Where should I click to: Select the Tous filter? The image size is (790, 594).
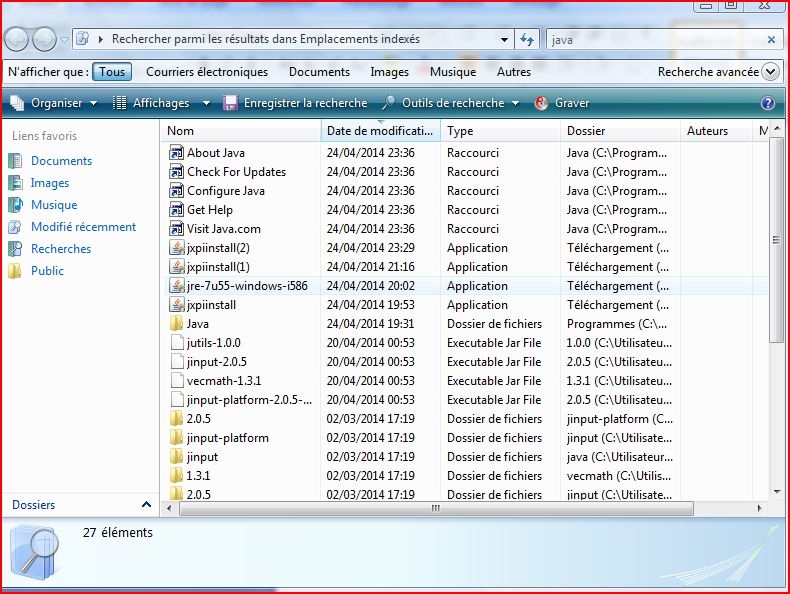tap(112, 72)
